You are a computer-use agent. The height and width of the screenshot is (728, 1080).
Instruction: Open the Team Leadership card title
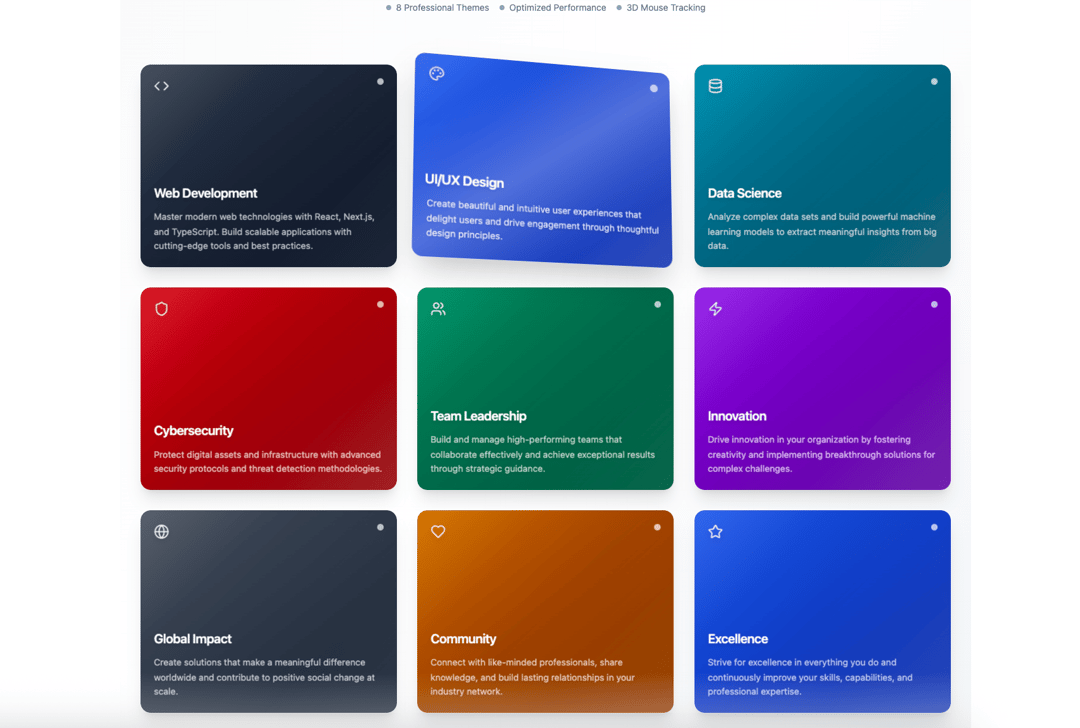coord(478,416)
